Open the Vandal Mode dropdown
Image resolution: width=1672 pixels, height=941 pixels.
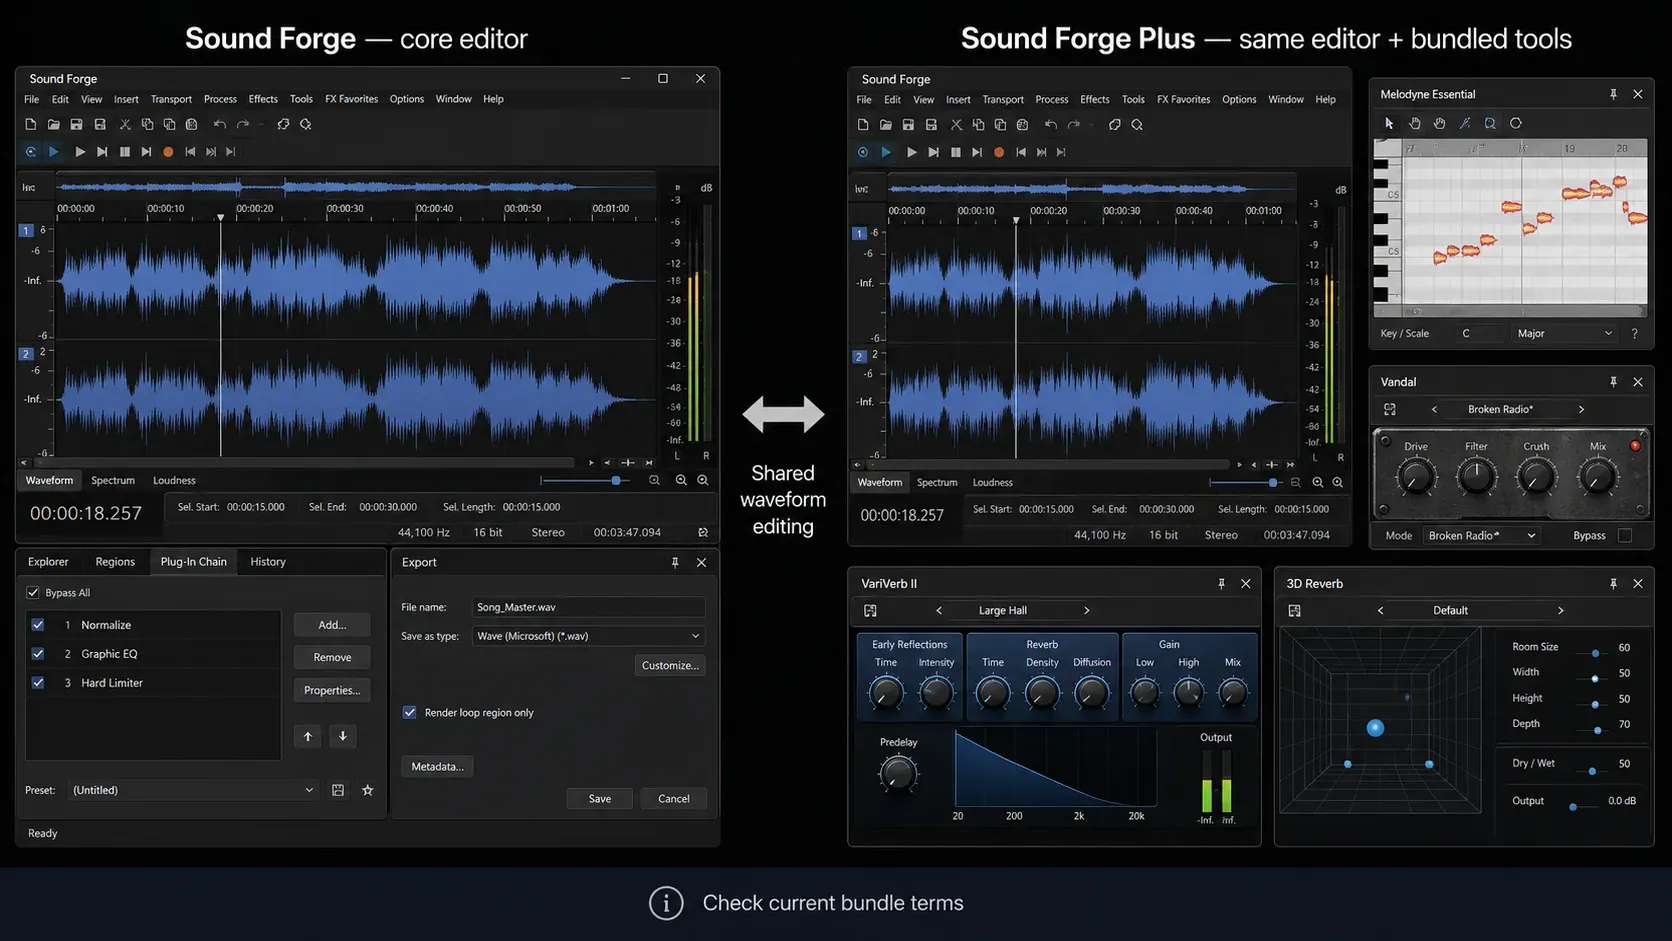(1481, 536)
